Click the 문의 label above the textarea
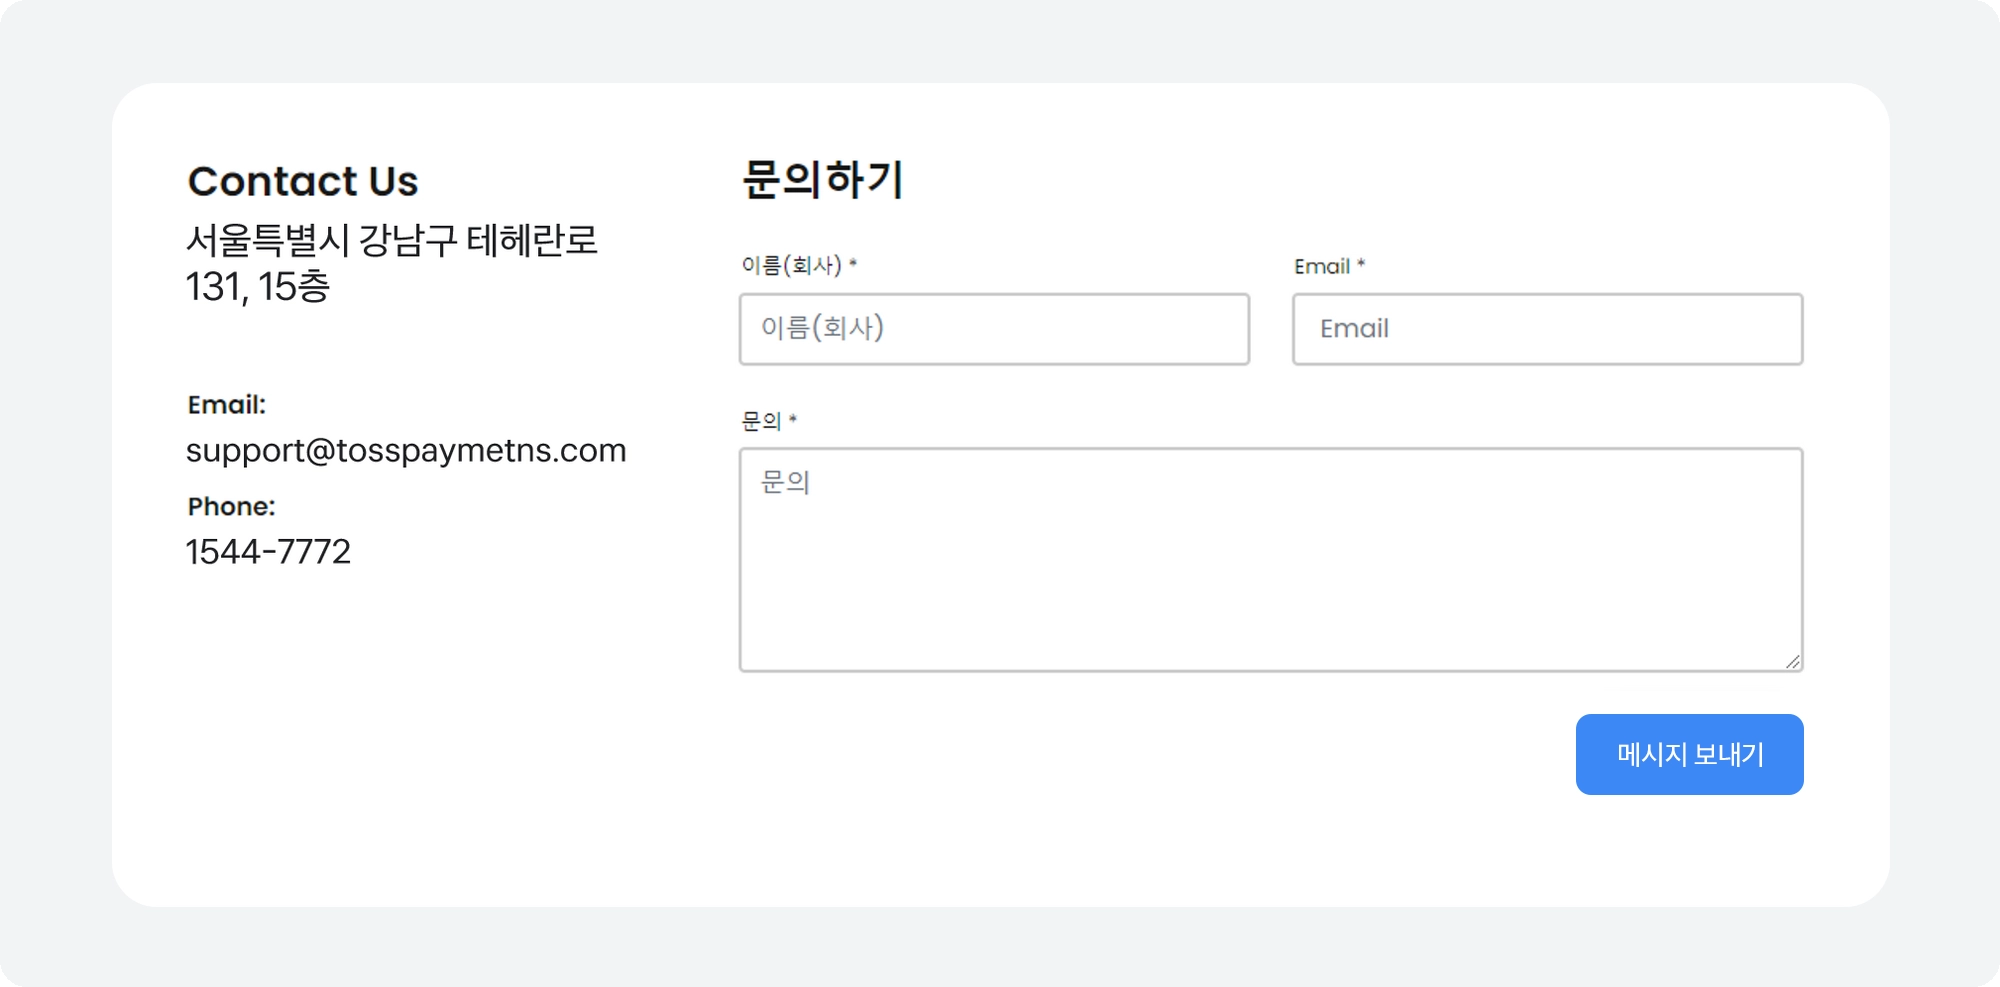 pos(761,421)
